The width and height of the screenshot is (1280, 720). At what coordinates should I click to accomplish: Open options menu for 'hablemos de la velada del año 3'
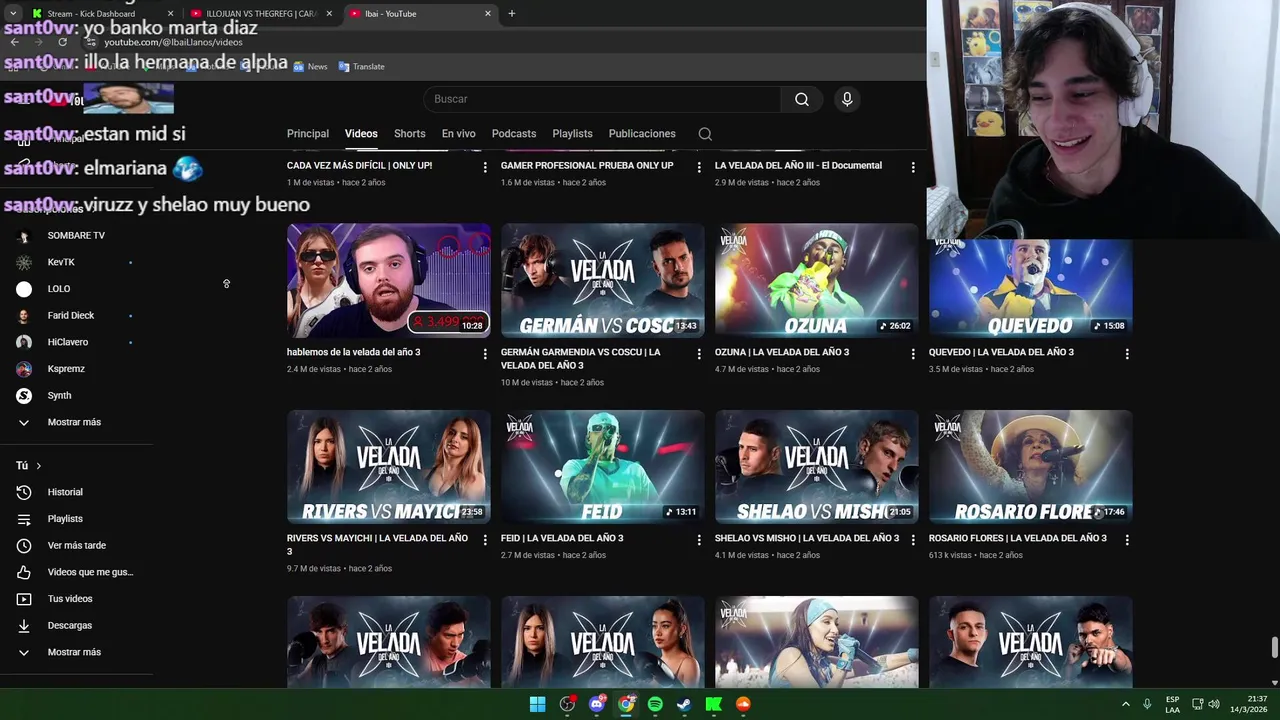coord(485,354)
